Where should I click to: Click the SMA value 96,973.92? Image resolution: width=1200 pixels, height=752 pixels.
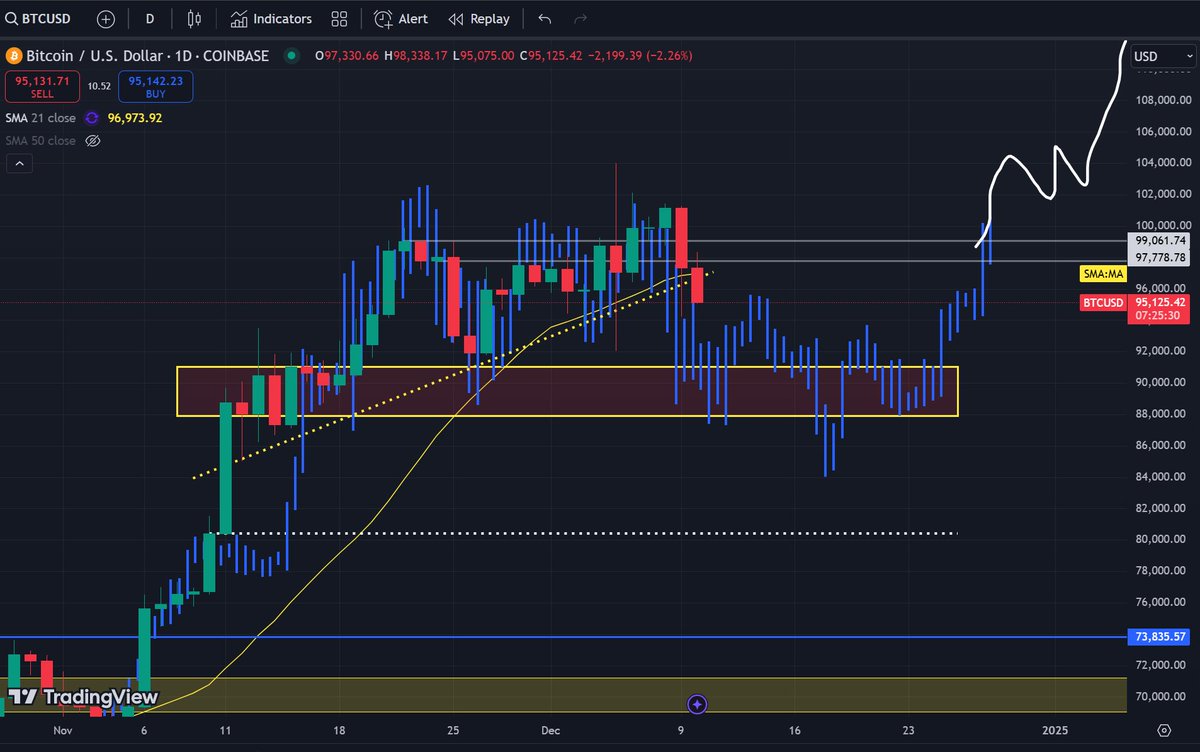click(x=135, y=117)
